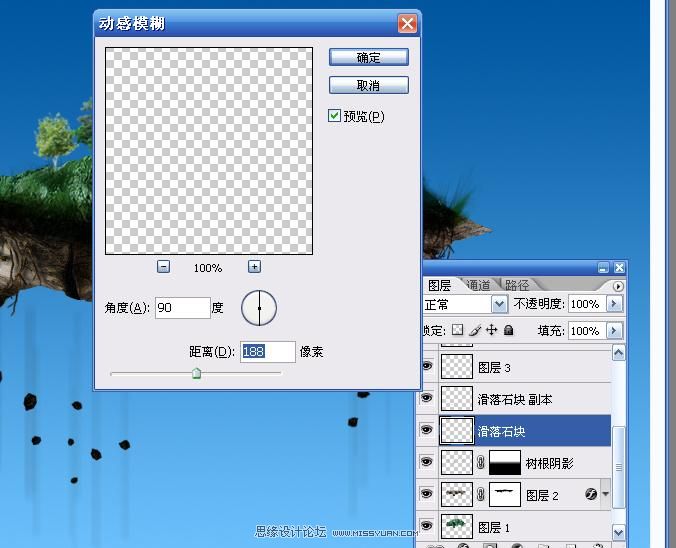Select the 滑落石块 副本 layer name
This screenshot has width=676, height=548.
point(515,399)
